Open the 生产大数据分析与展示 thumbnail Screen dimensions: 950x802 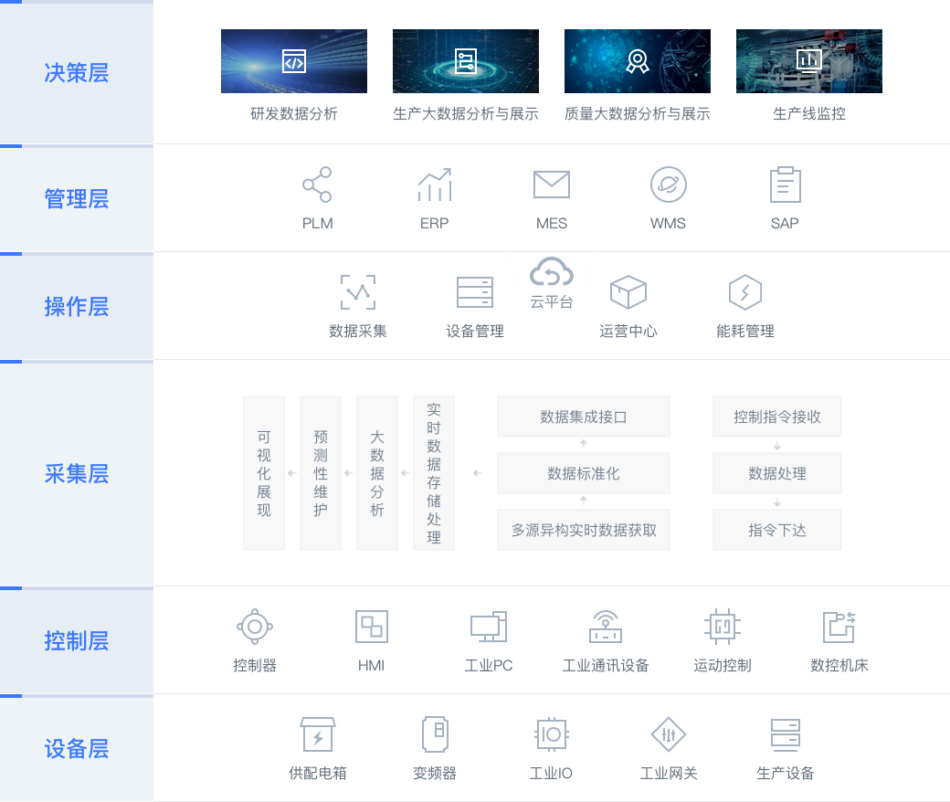click(465, 61)
